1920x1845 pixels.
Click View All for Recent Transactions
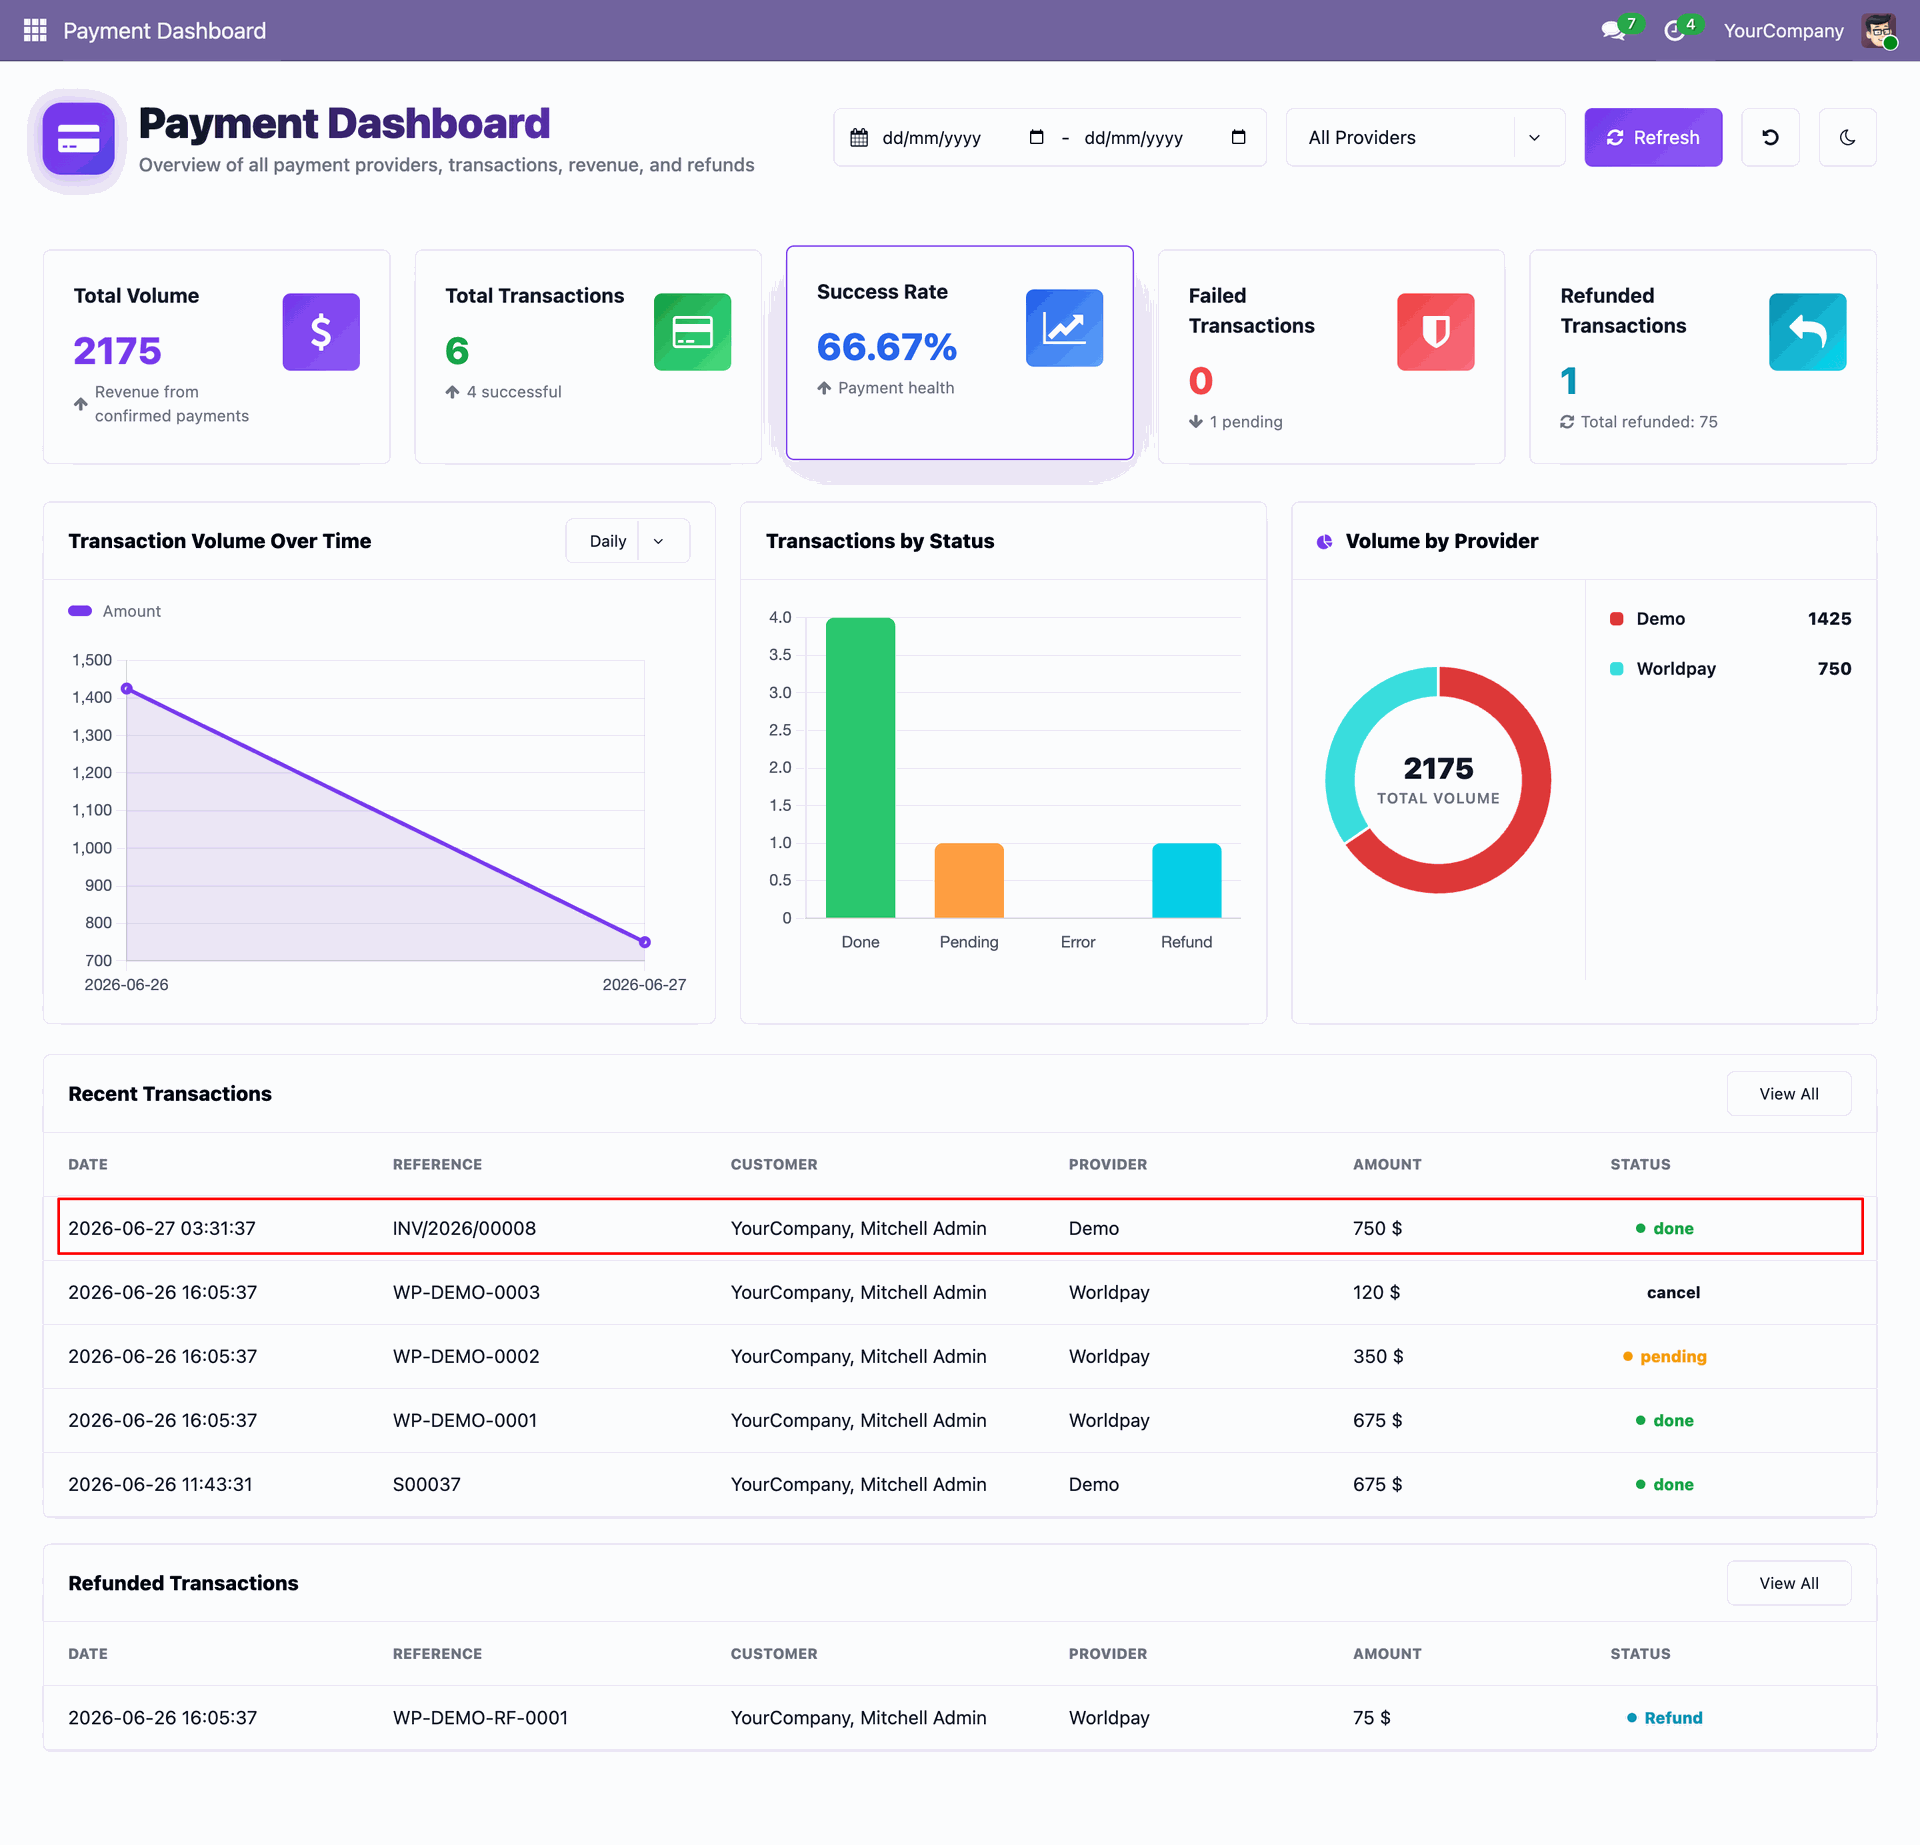coord(1788,1094)
